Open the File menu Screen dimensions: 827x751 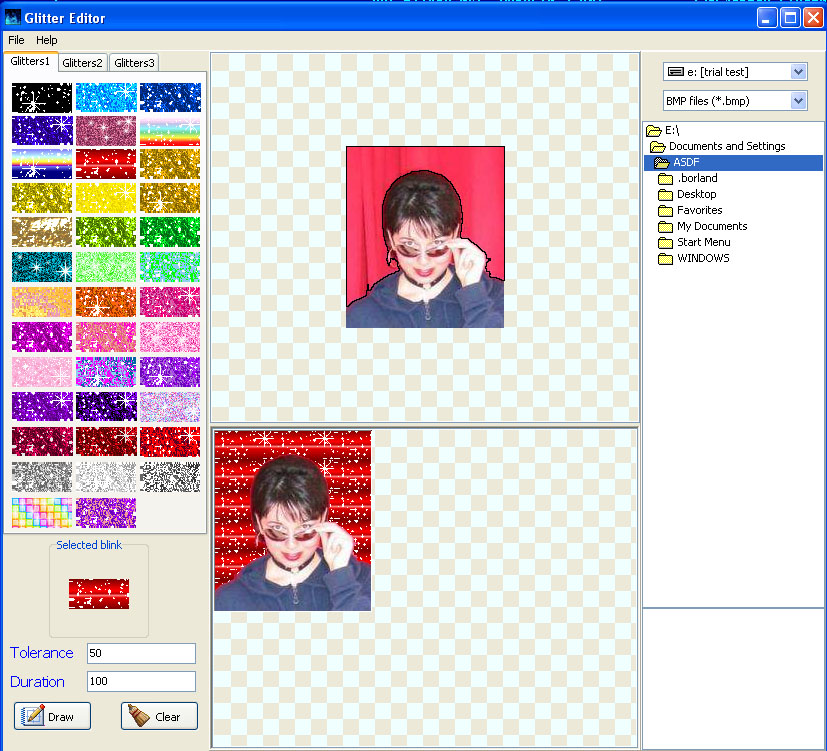tap(15, 40)
